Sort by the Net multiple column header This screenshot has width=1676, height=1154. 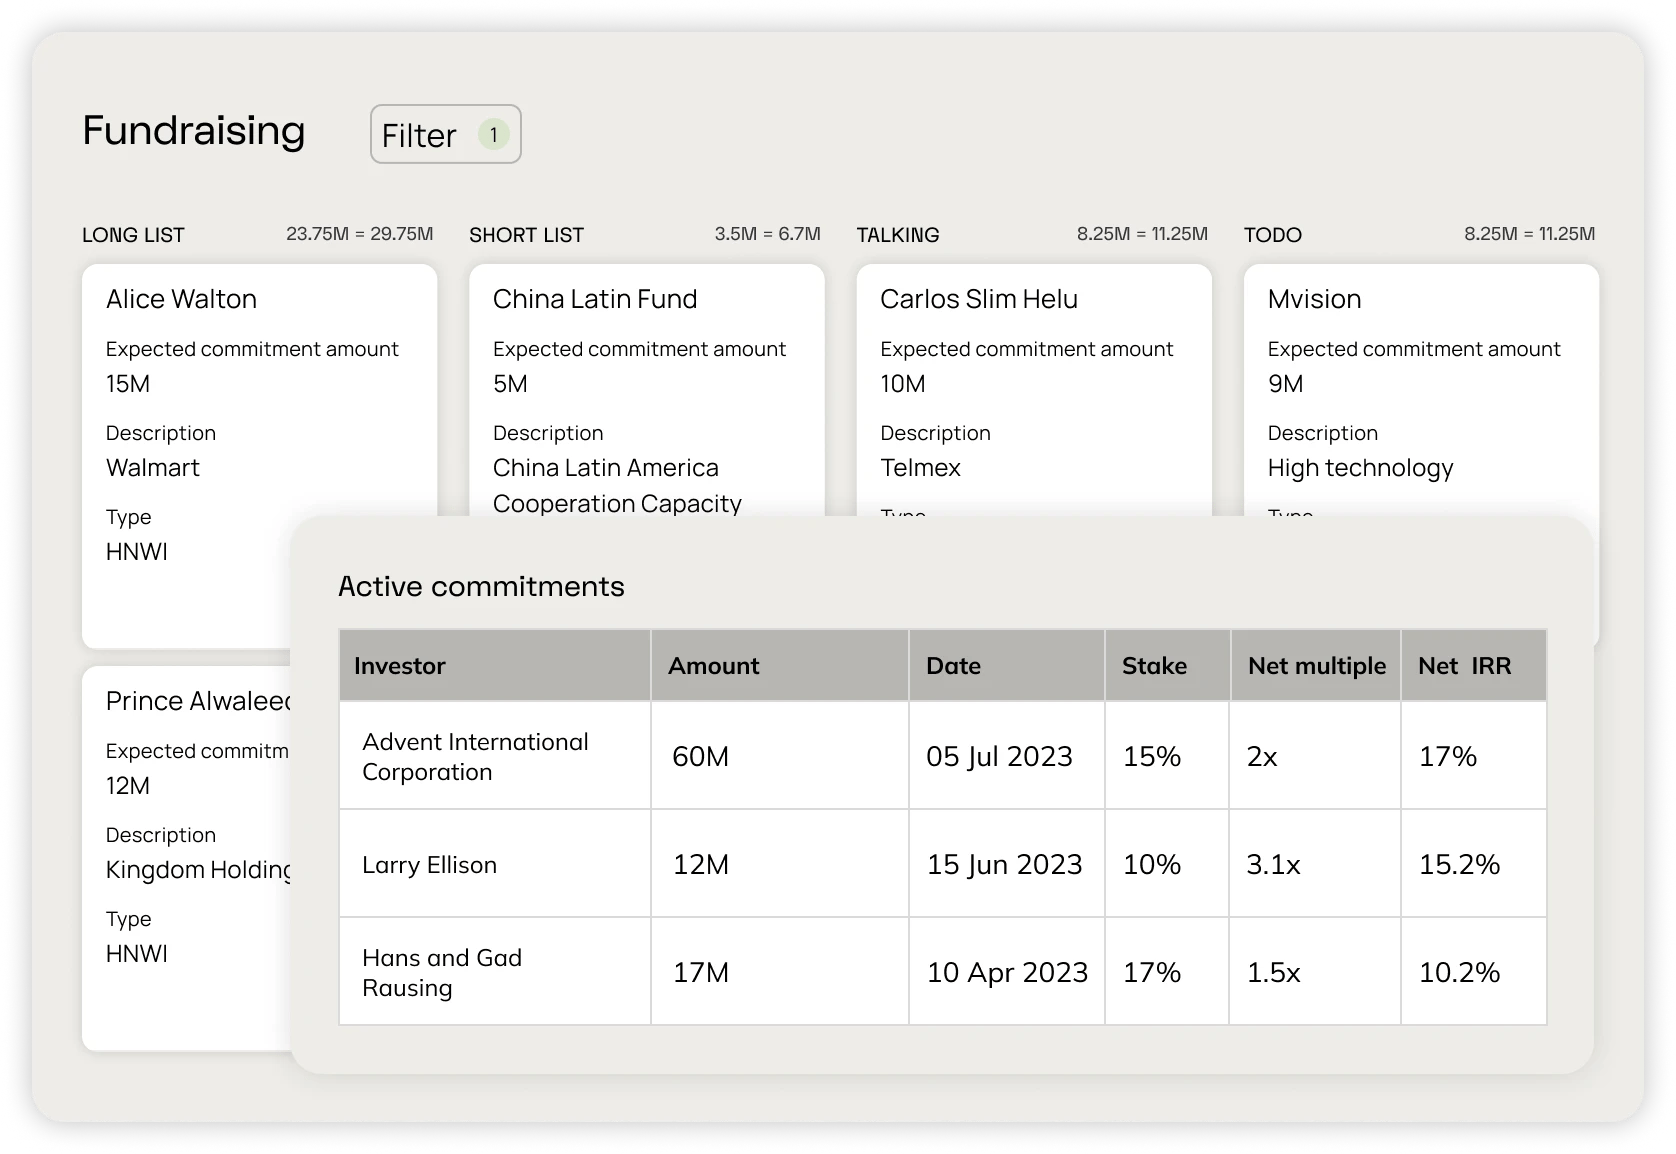tap(1316, 666)
